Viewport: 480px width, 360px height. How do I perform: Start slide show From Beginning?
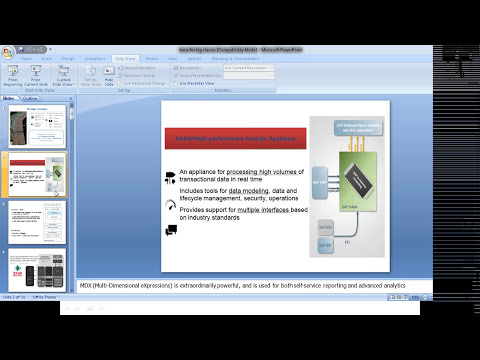point(13,76)
